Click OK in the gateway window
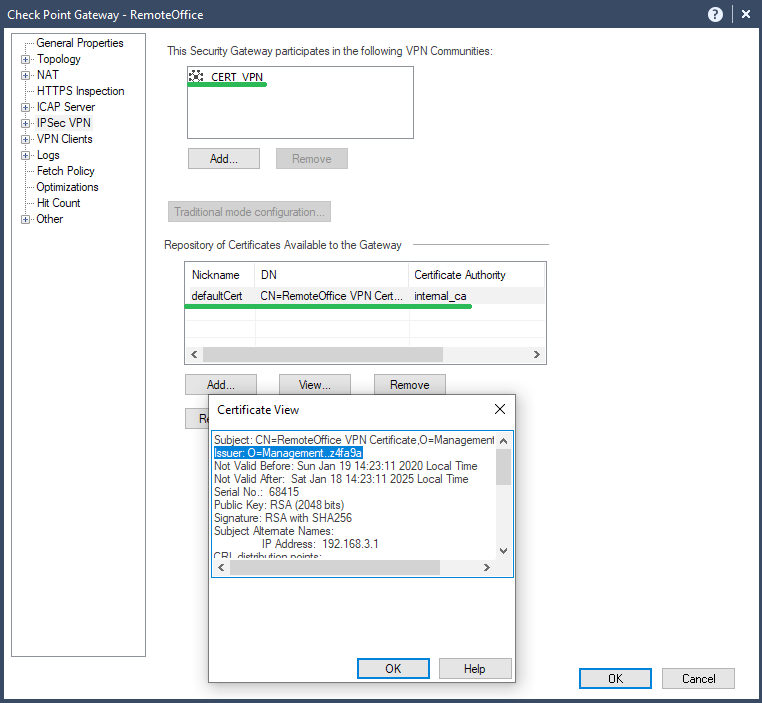The height and width of the screenshot is (703, 762). (615, 678)
